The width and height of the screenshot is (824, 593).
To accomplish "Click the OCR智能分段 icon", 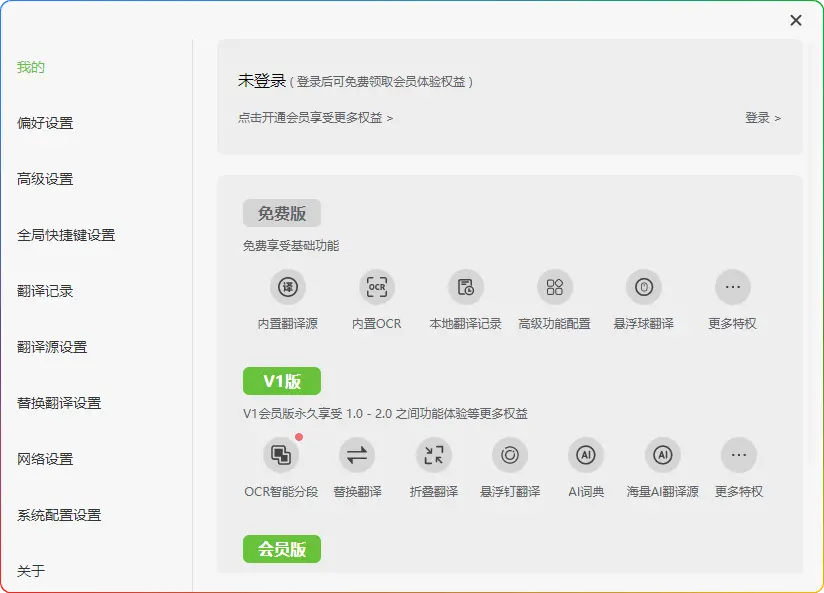I will pyautogui.click(x=281, y=456).
